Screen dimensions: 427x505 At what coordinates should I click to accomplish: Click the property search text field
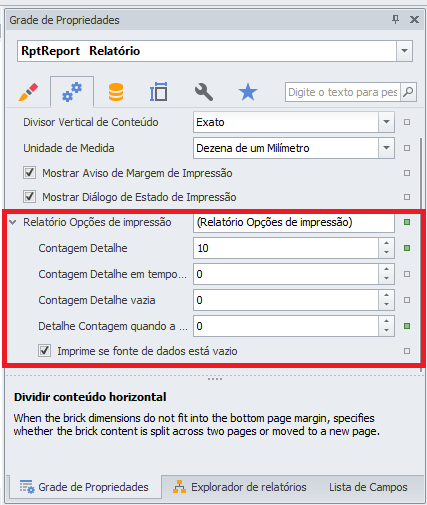[343, 92]
